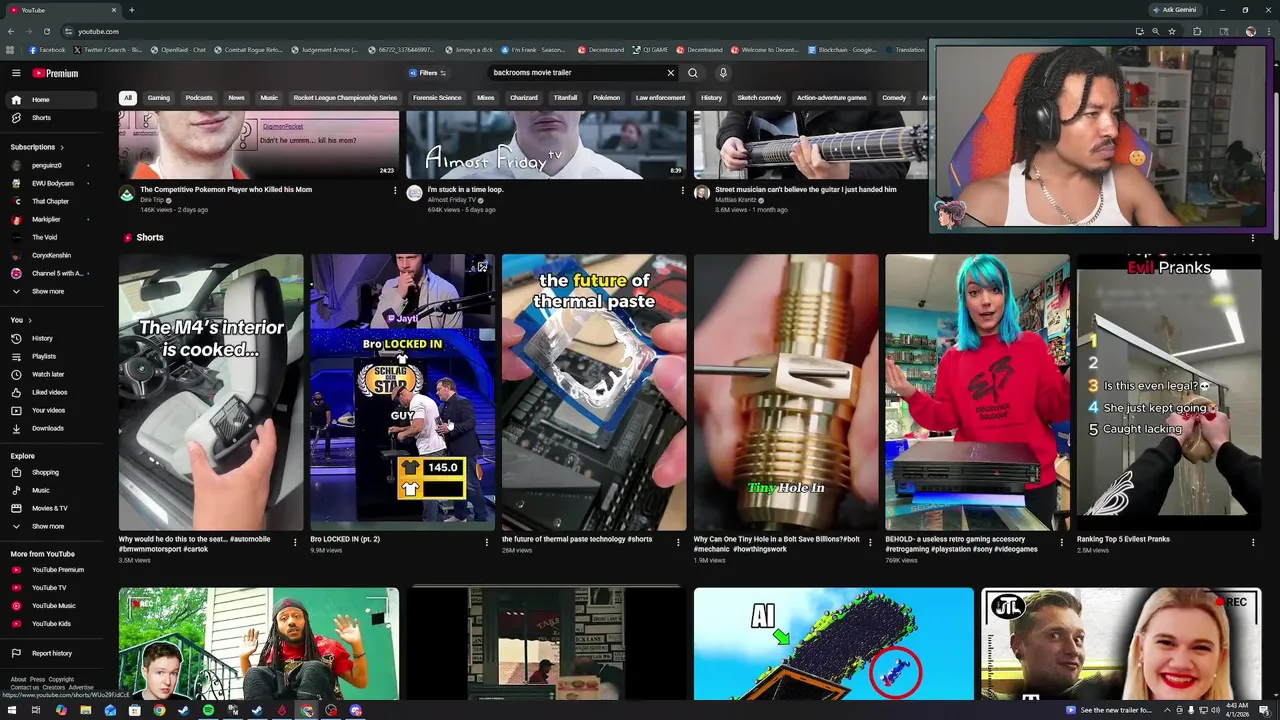Open options menu for Top 5 Evilest Pranks short
The height and width of the screenshot is (720, 1280).
click(1253, 542)
